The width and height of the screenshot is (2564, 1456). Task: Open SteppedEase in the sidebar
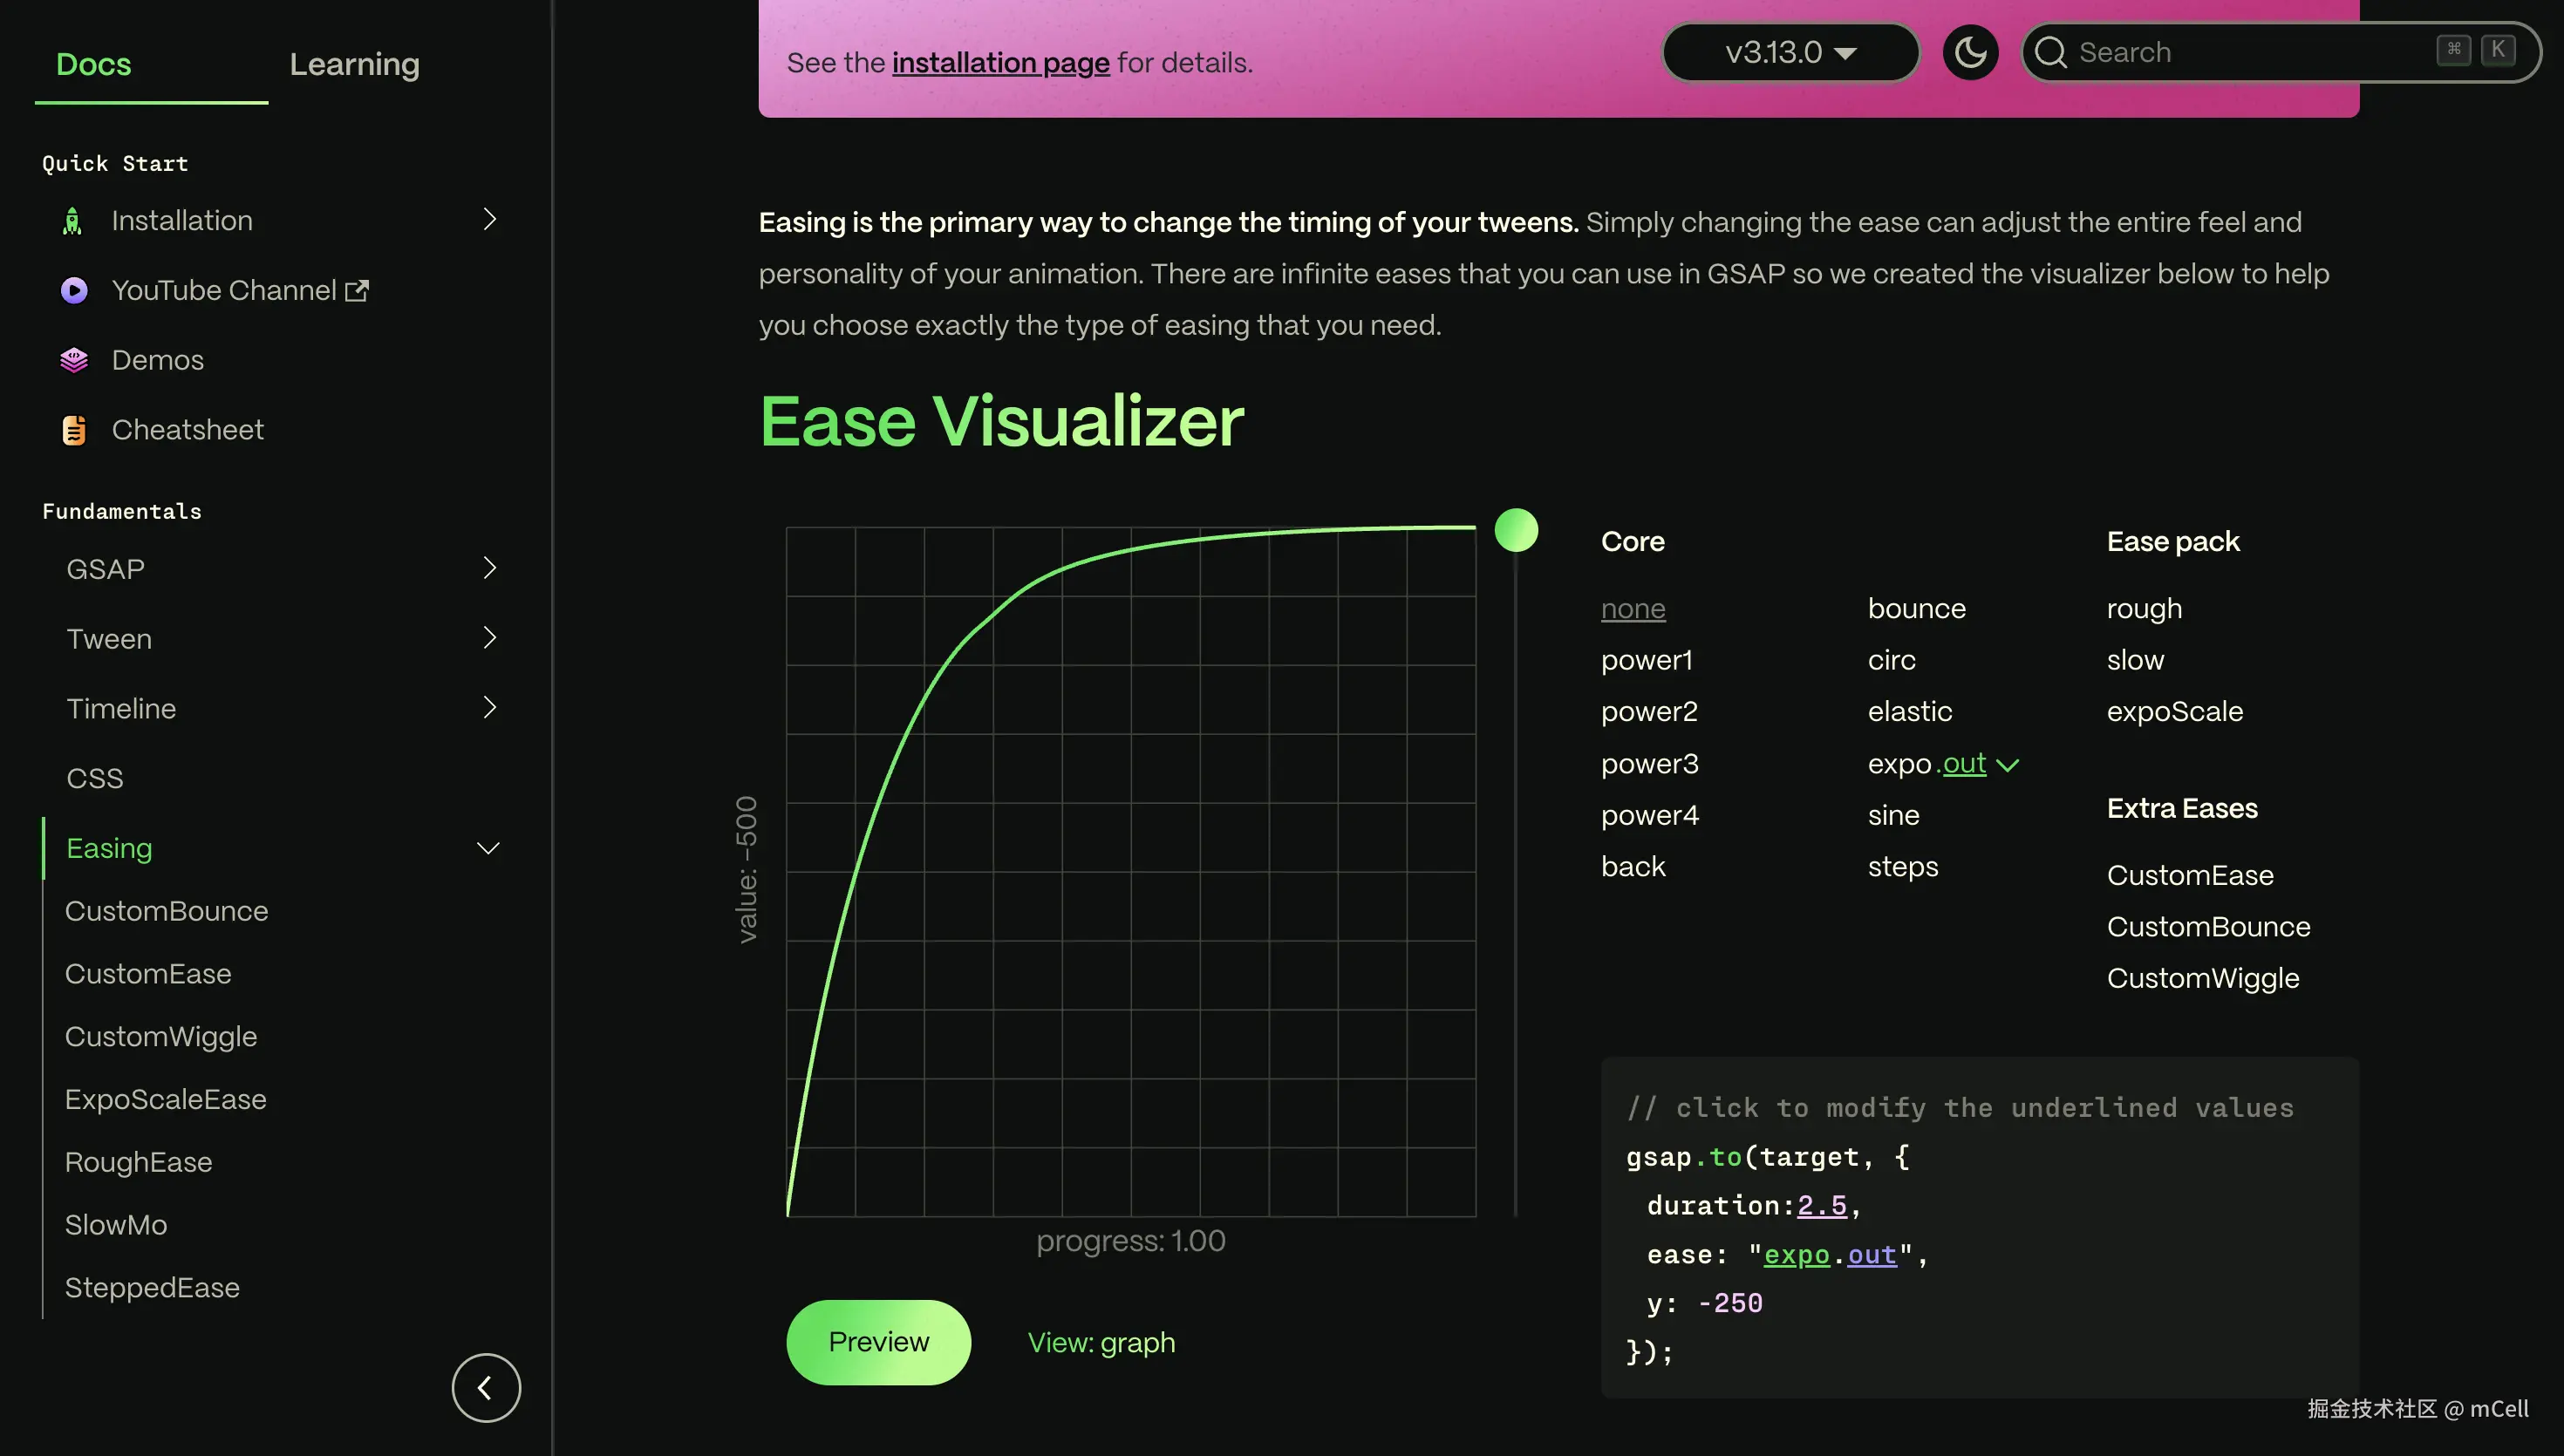[x=152, y=1288]
